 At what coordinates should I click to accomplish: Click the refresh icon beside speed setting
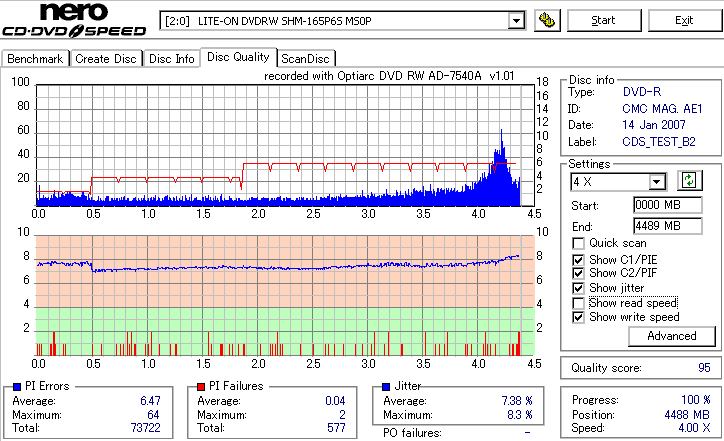tap(689, 181)
